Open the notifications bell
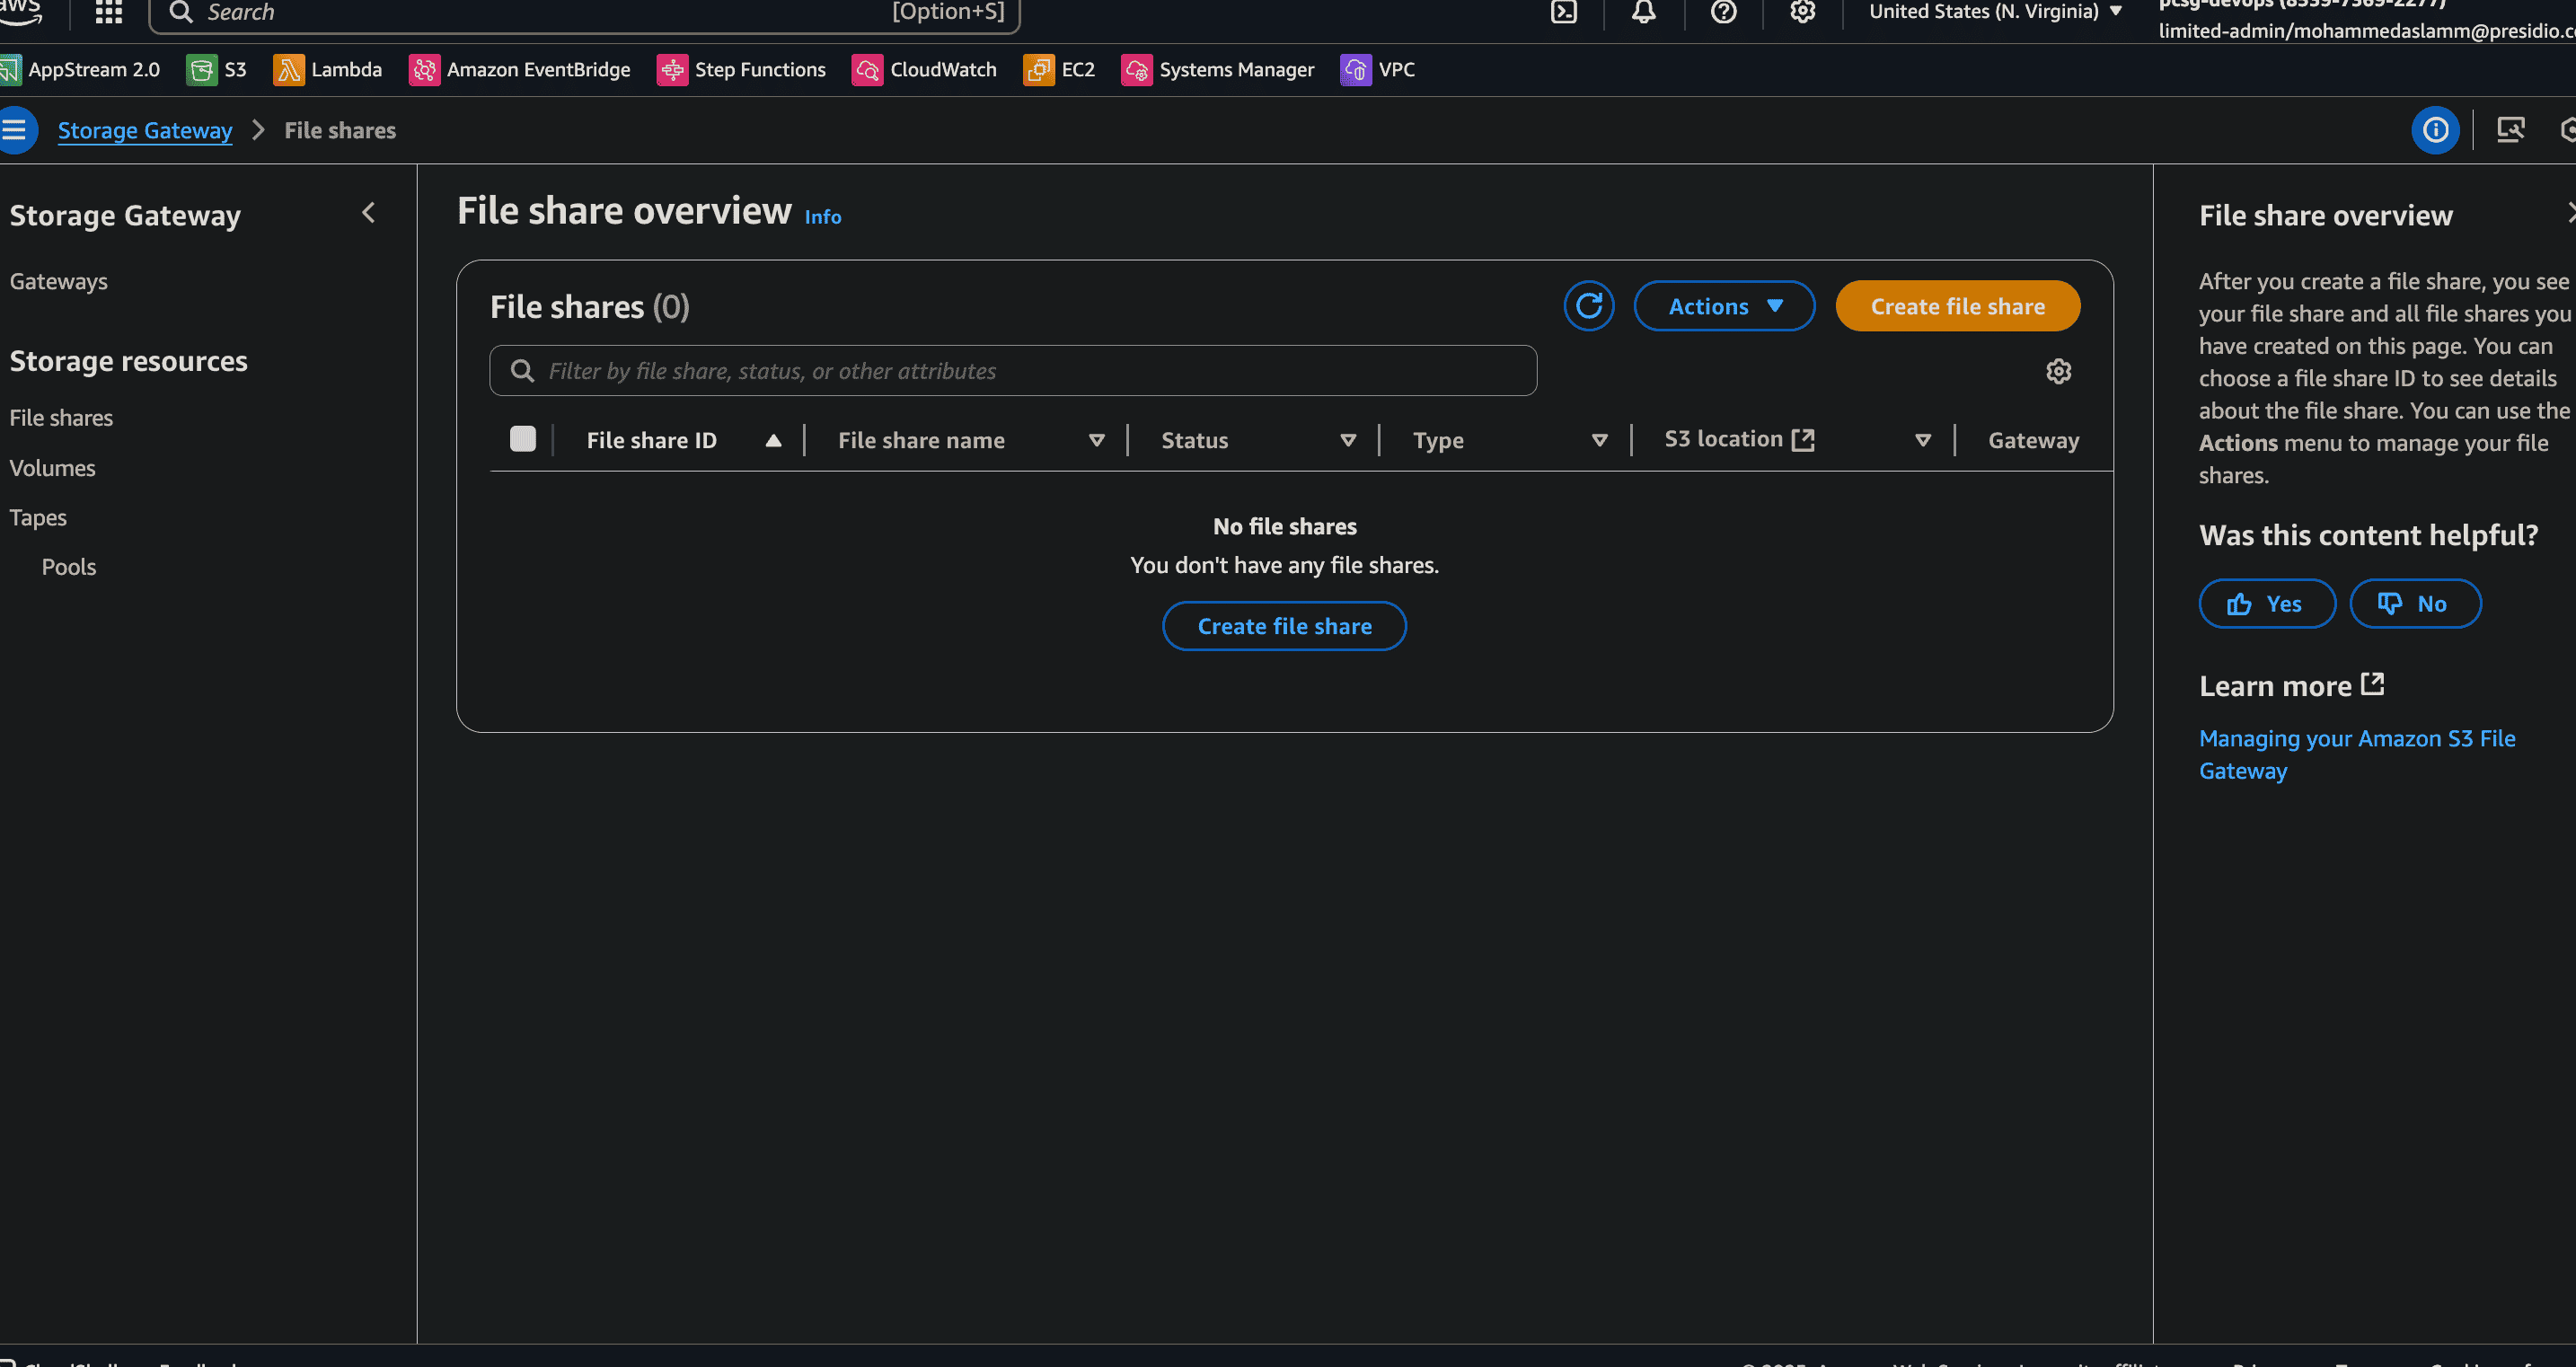Image resolution: width=2576 pixels, height=1367 pixels. tap(1643, 12)
